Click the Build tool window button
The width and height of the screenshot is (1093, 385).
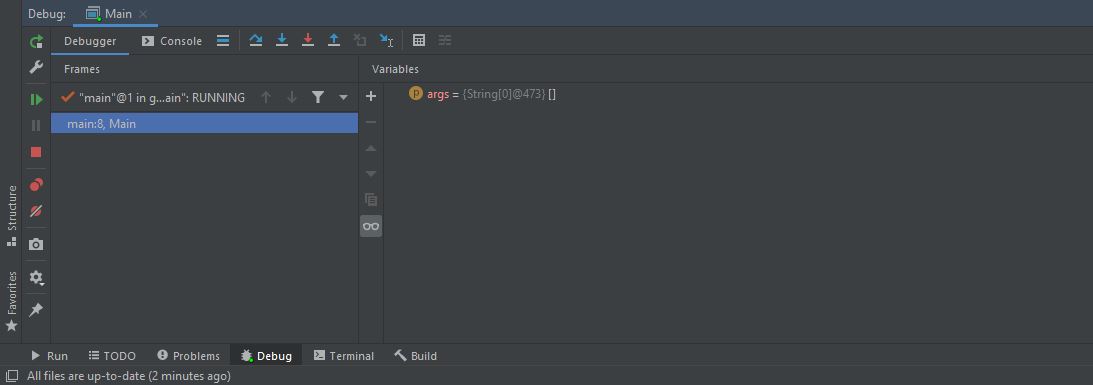click(x=415, y=356)
